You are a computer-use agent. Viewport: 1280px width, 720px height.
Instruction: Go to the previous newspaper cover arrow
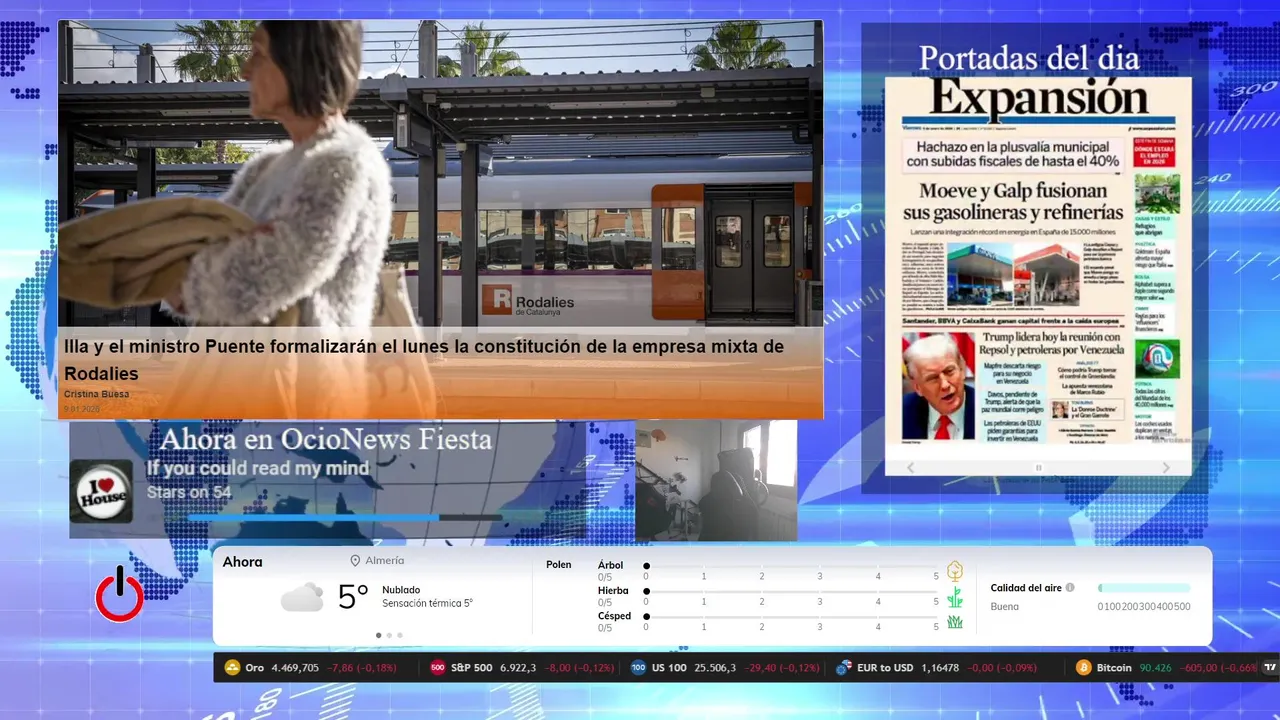click(x=910, y=467)
